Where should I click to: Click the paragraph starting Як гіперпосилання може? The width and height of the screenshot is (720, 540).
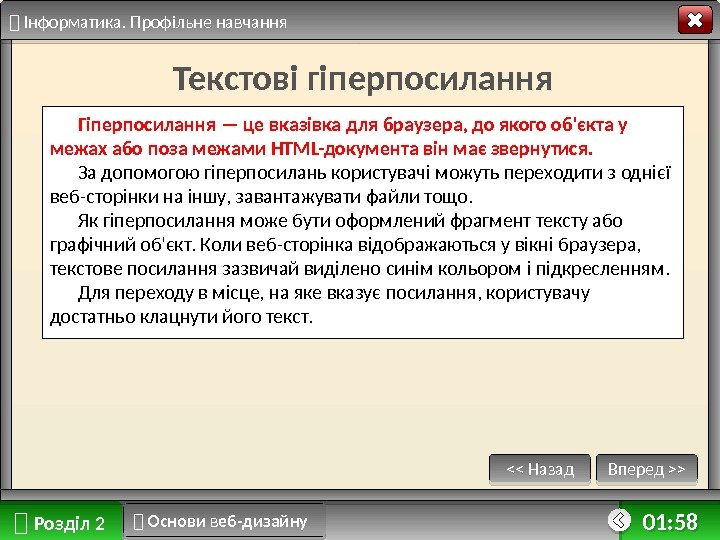point(360,245)
